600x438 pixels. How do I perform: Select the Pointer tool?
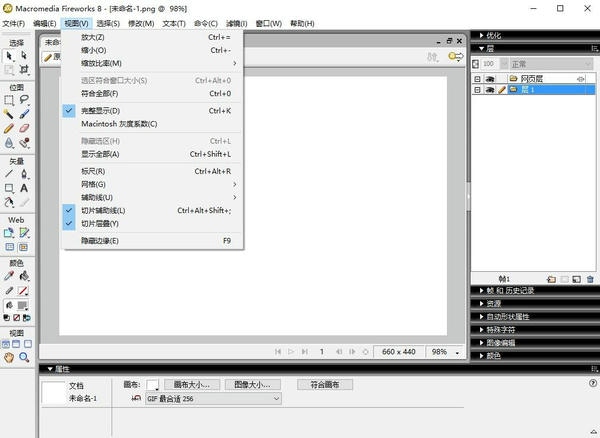click(x=9, y=56)
